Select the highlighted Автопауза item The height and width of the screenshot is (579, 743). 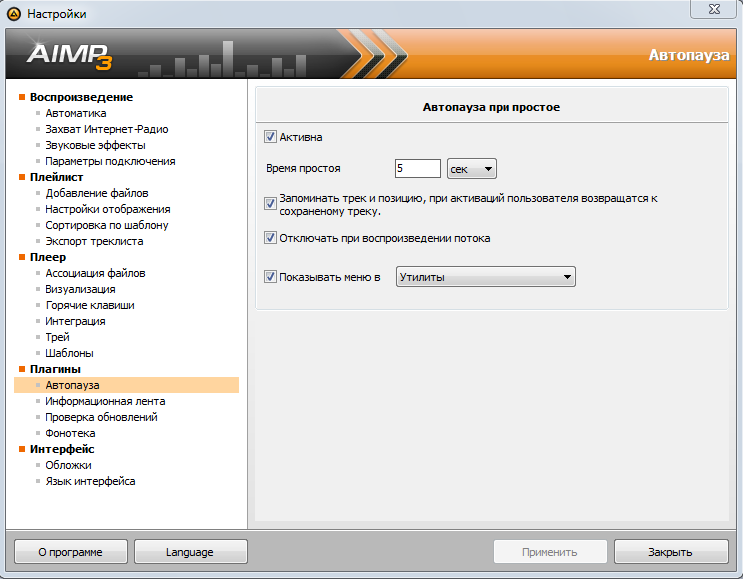(x=127, y=385)
